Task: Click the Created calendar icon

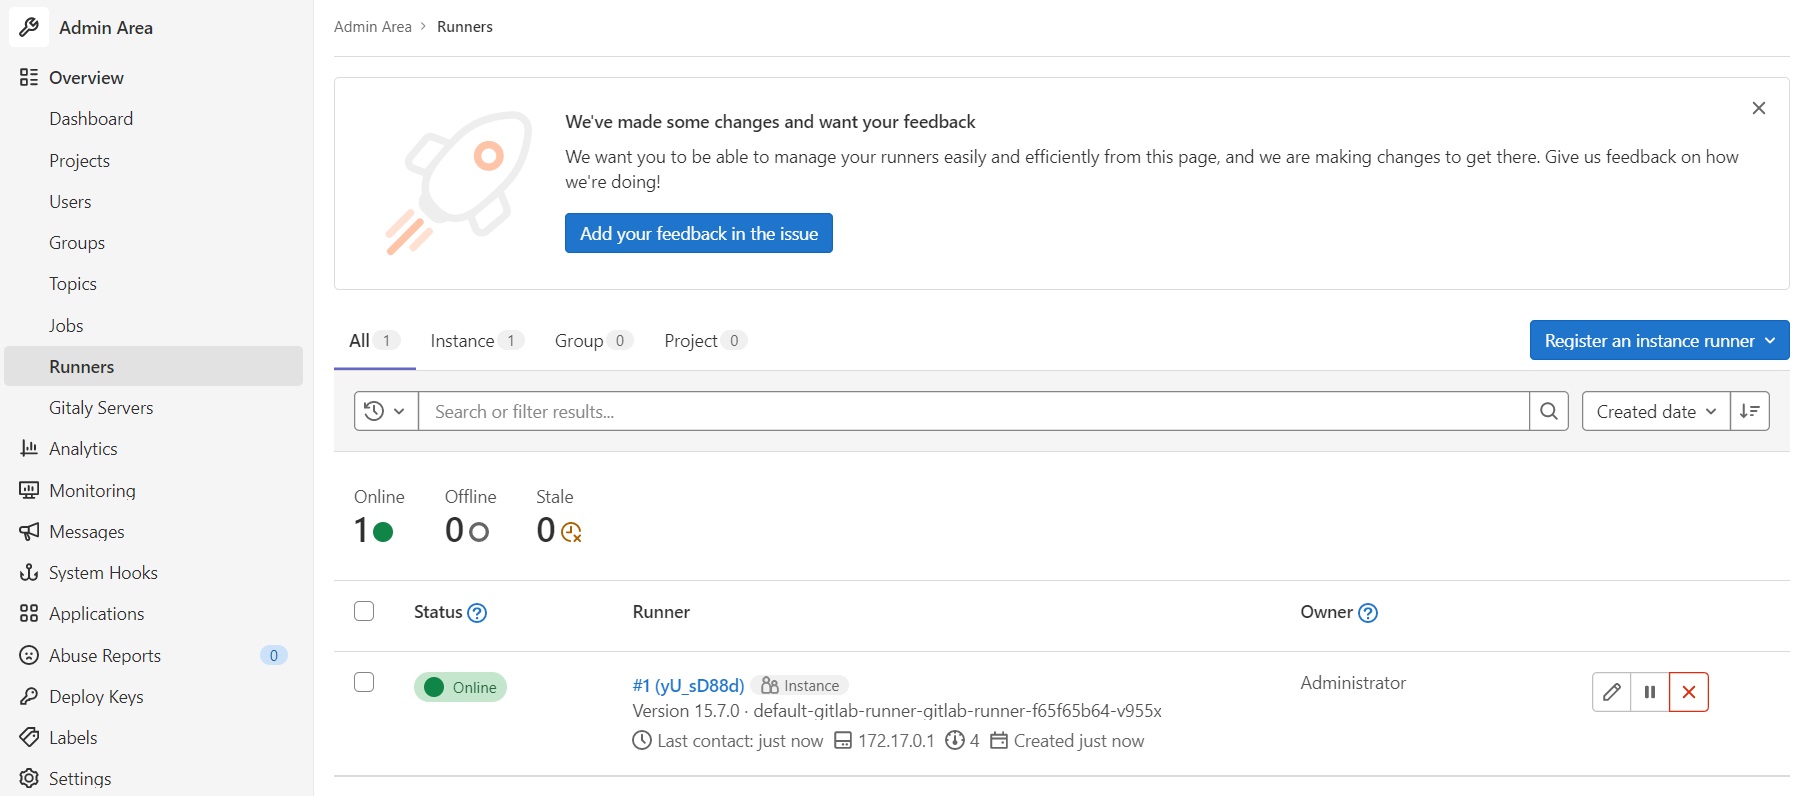Action: [x=999, y=741]
